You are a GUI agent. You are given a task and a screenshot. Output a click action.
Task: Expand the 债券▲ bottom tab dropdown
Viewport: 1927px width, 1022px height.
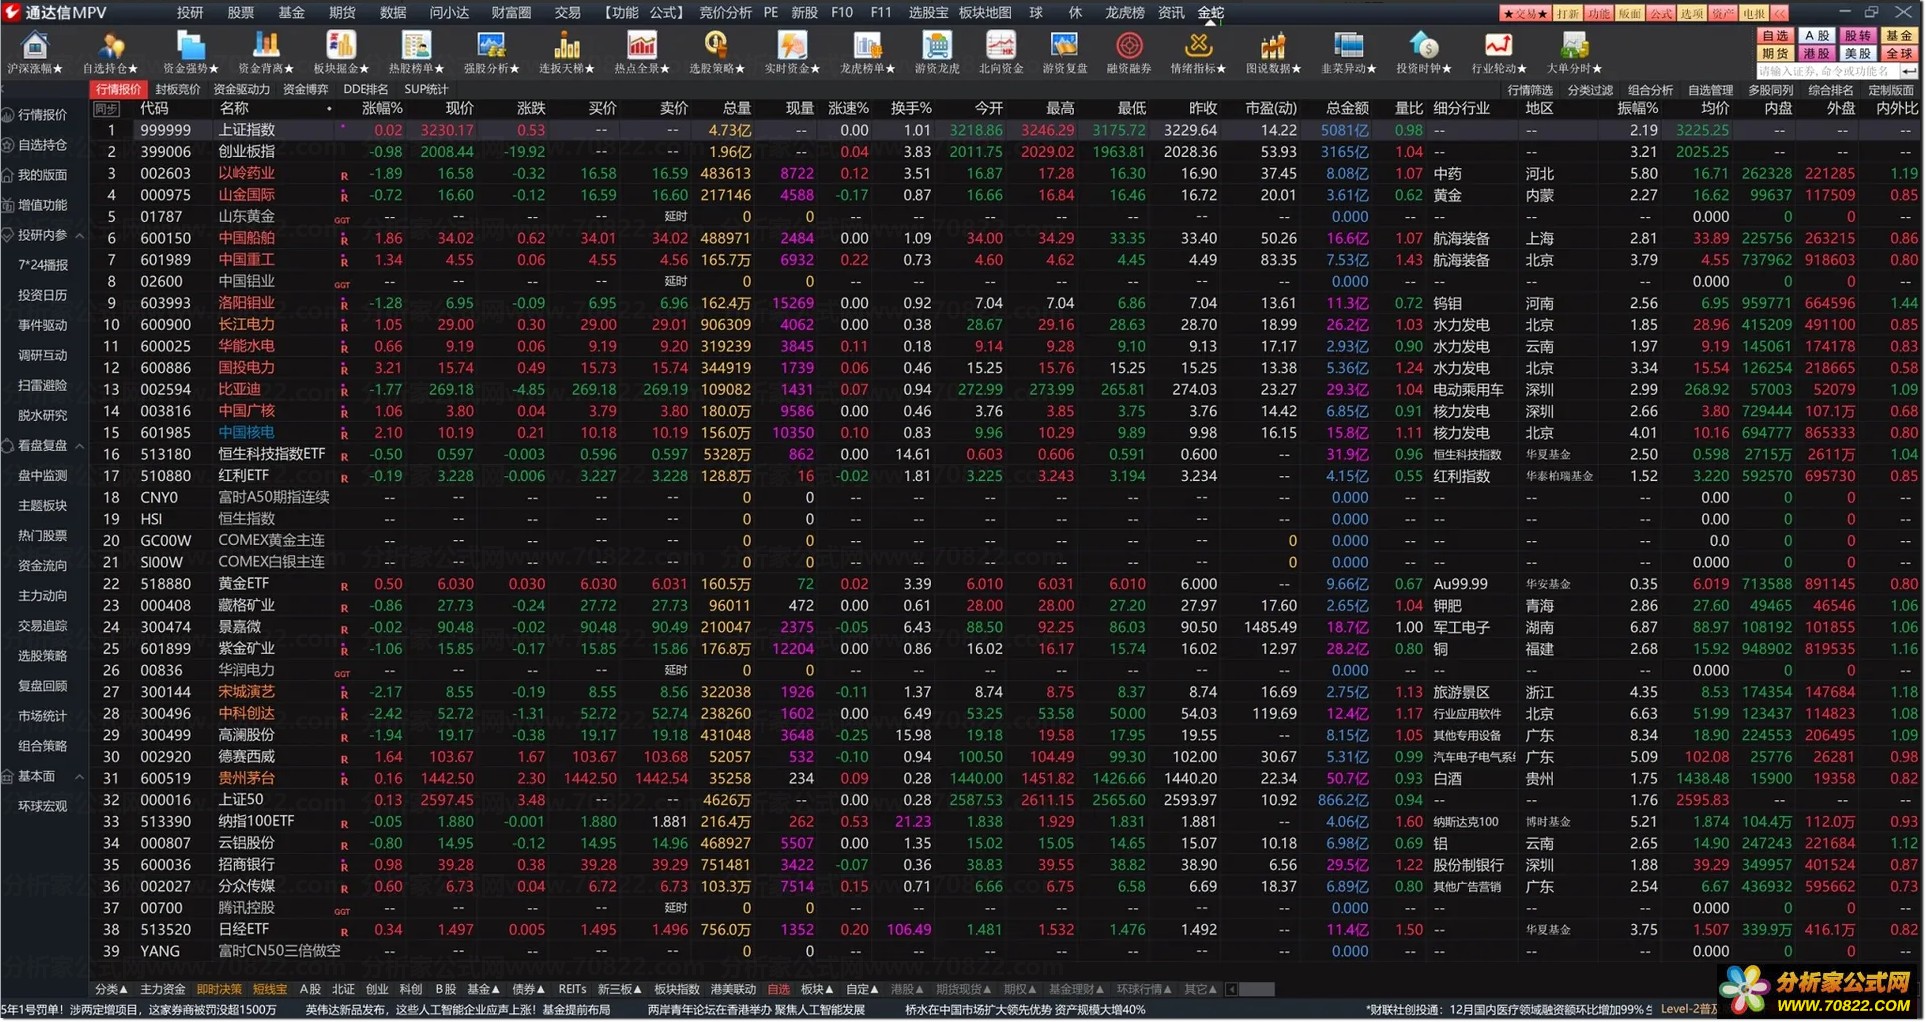pos(529,990)
